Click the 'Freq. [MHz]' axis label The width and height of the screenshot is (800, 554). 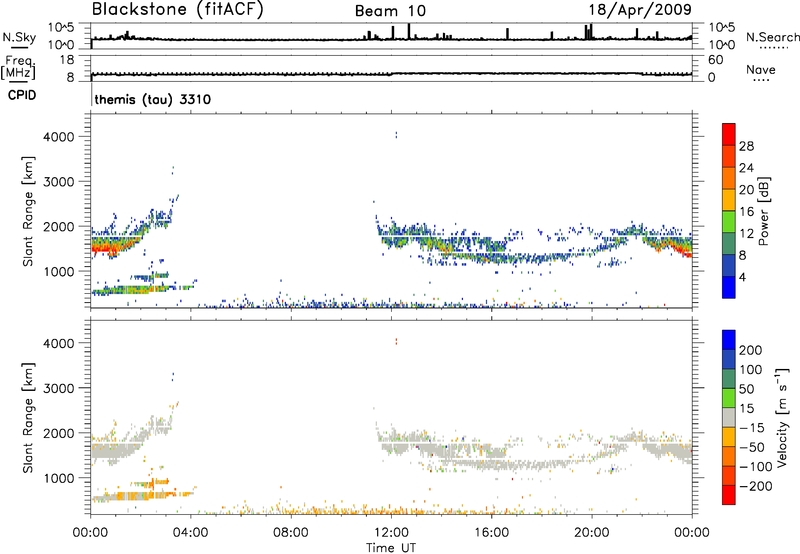18,68
